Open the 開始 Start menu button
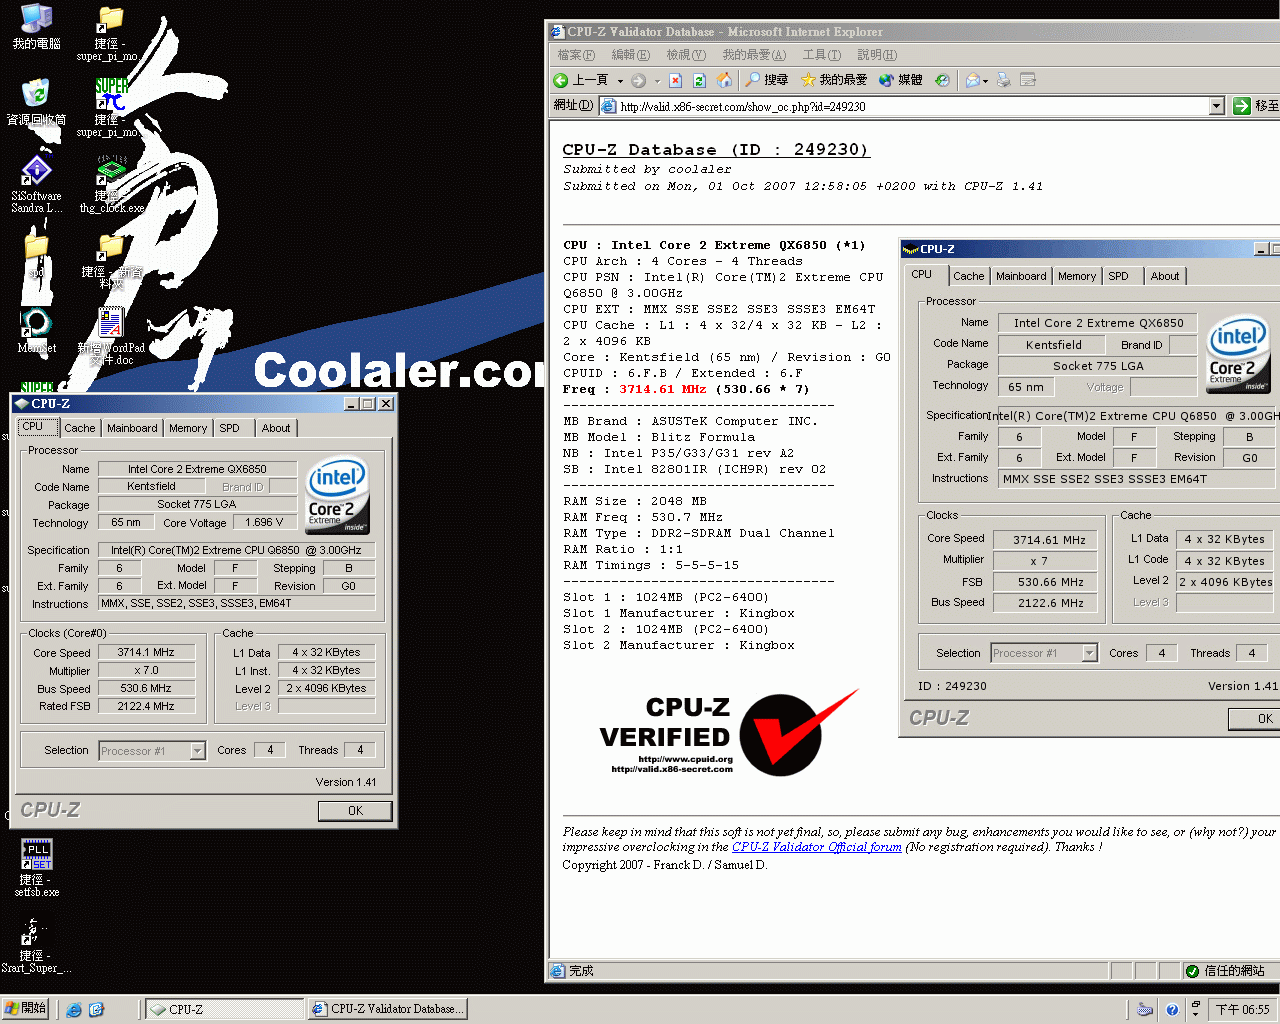Image resolution: width=1280 pixels, height=1024 pixels. coord(26,1009)
